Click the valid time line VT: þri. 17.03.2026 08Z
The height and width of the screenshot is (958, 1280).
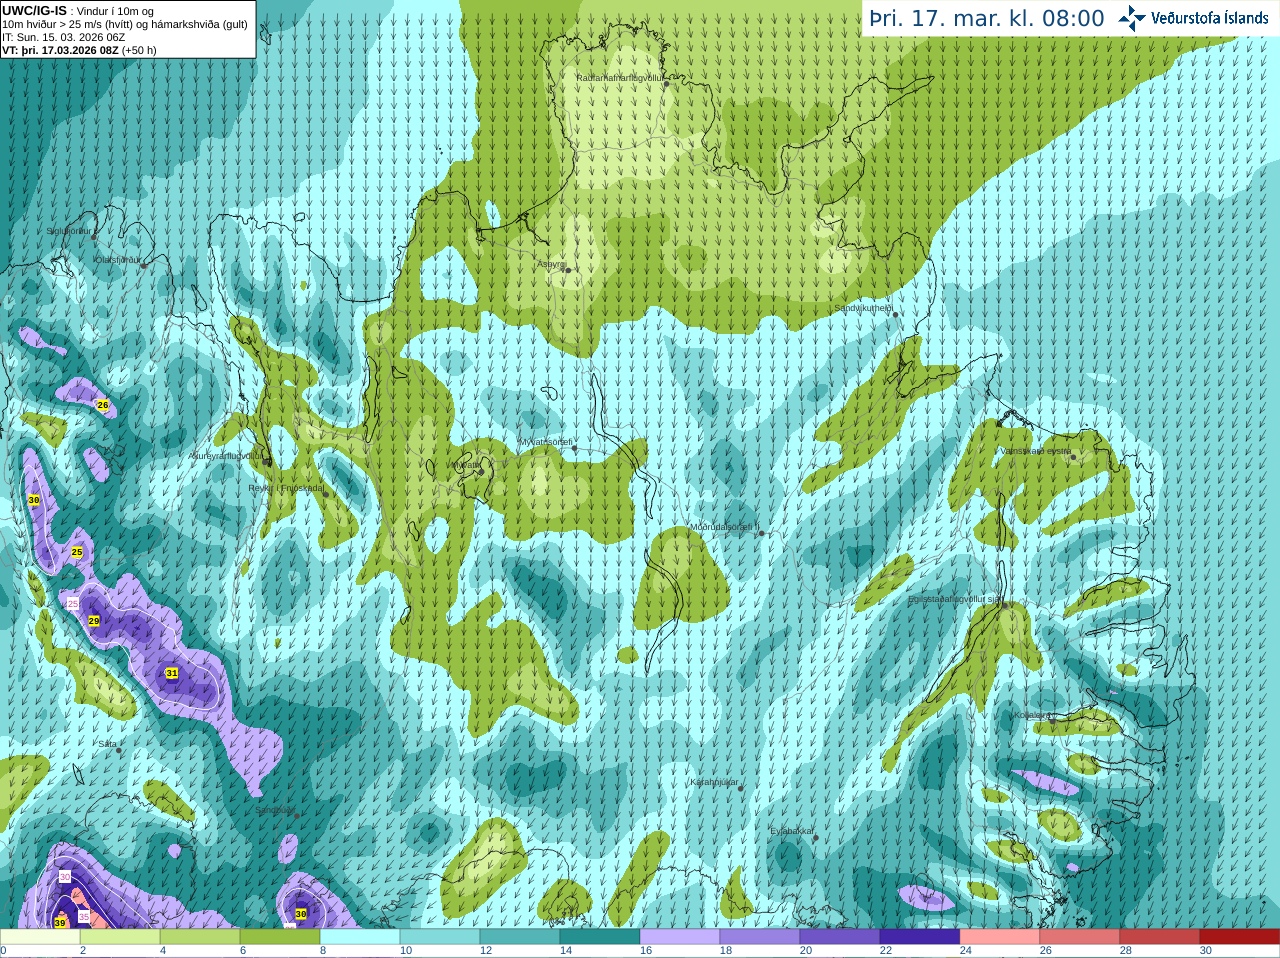click(x=79, y=50)
